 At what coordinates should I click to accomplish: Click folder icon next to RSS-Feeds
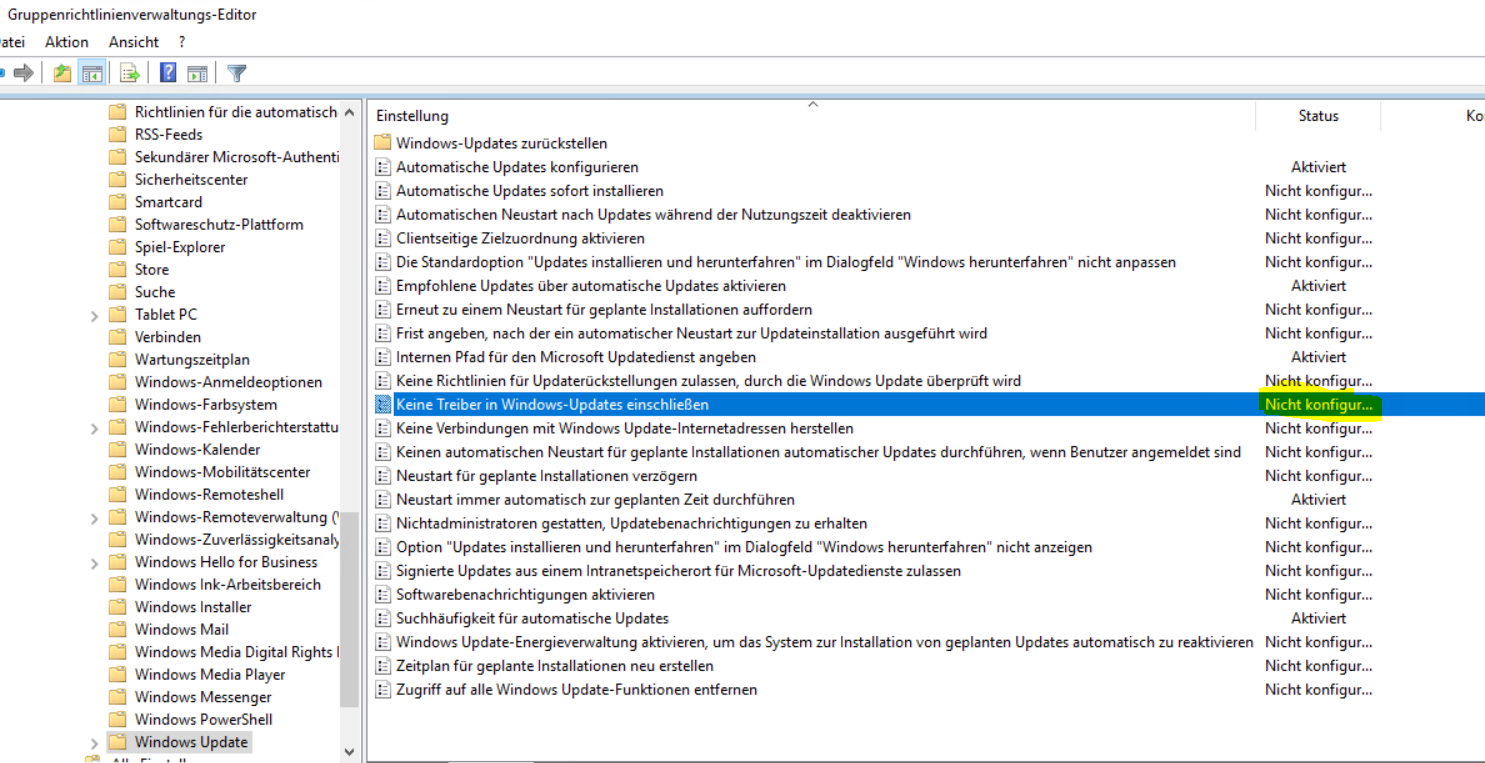(x=118, y=134)
